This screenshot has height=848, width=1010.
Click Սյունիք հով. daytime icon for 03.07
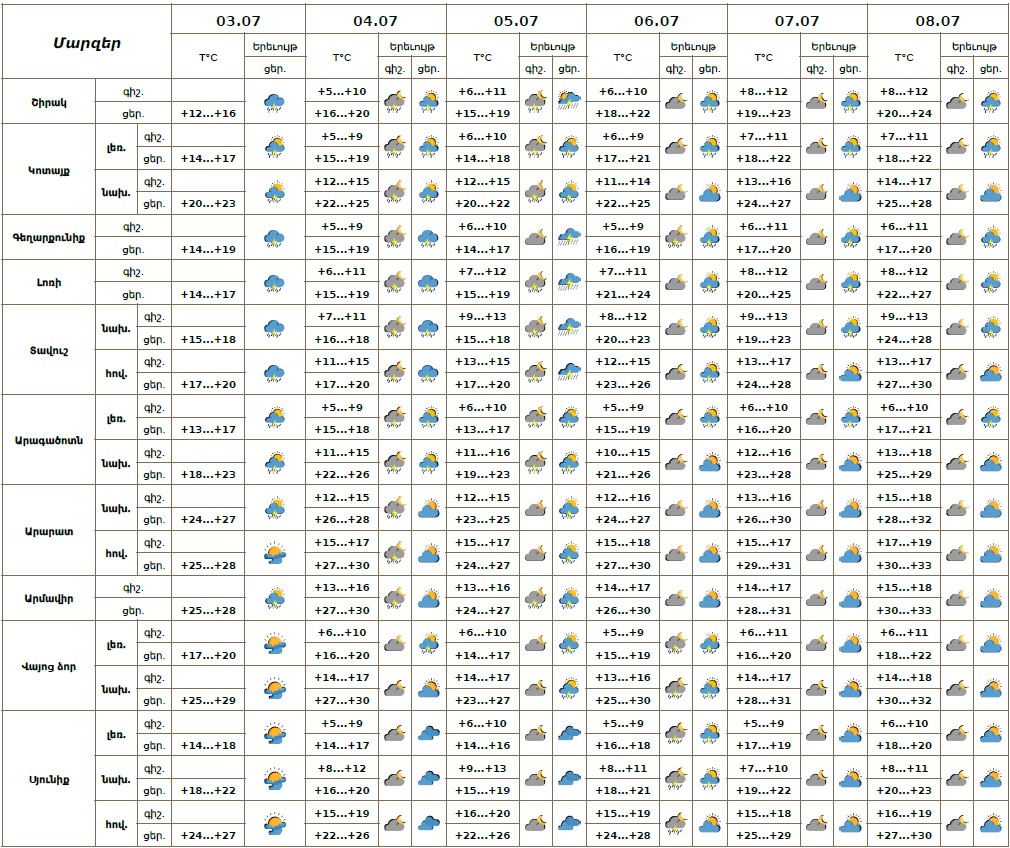pyautogui.click(x=275, y=824)
